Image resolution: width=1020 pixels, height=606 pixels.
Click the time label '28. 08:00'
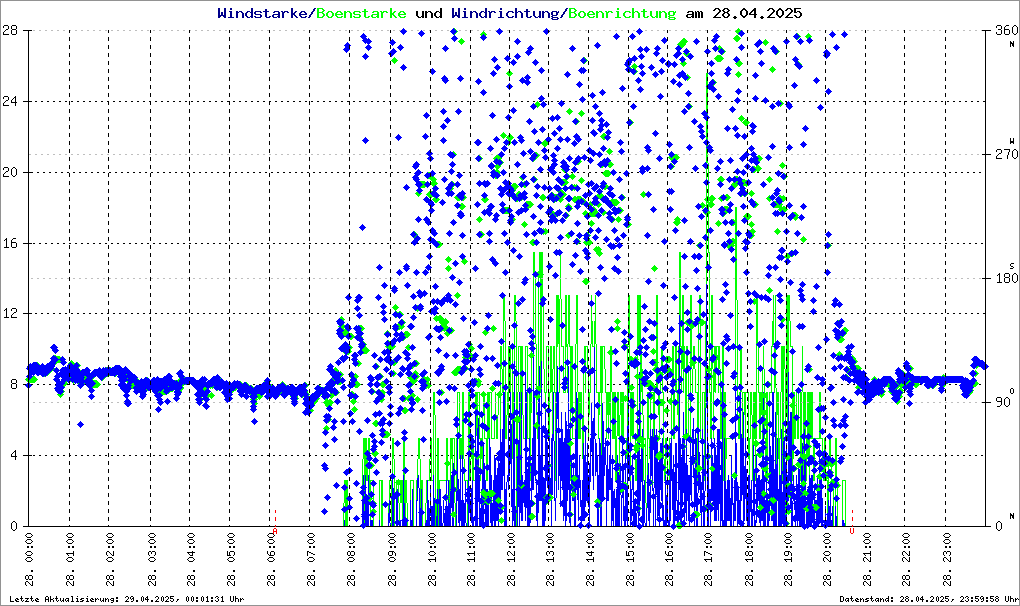[x=349, y=559]
